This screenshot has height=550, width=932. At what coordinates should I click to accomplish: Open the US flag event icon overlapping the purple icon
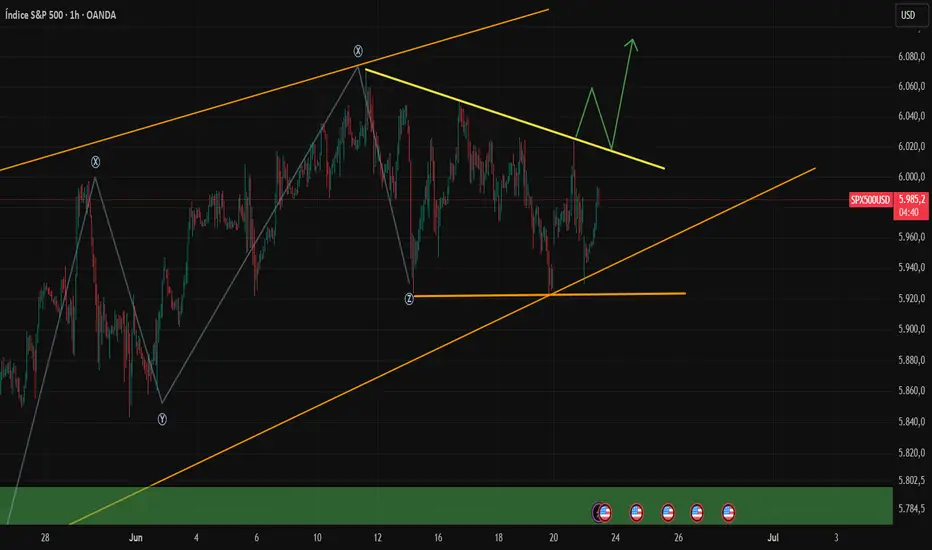pos(605,513)
